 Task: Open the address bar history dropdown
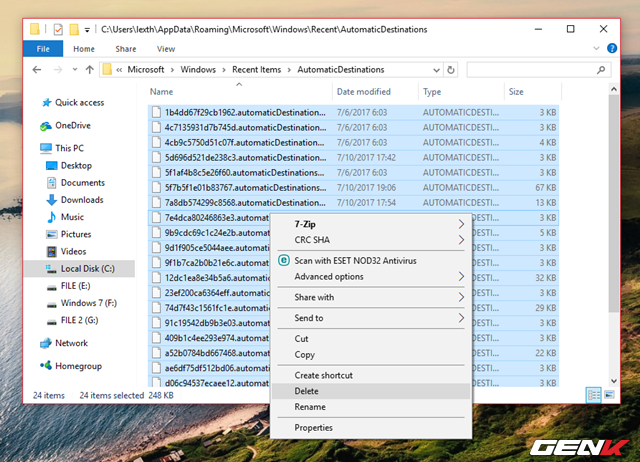tap(436, 70)
